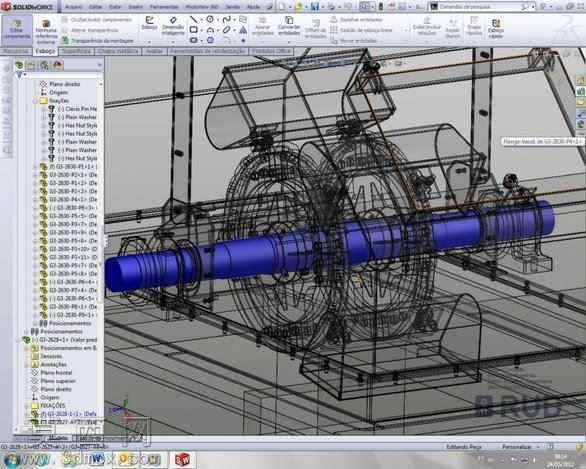586x469 pixels.
Task: Select the Slot sketch tool
Action: pos(193,40)
